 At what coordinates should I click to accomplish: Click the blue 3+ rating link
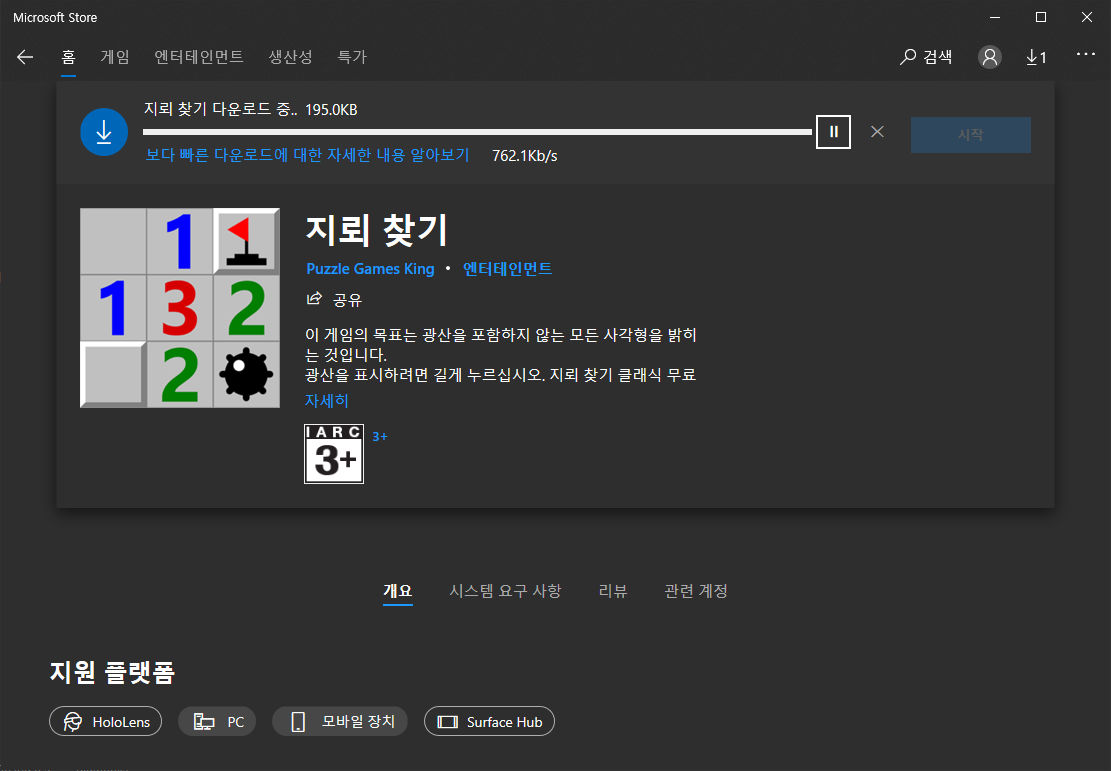point(380,437)
